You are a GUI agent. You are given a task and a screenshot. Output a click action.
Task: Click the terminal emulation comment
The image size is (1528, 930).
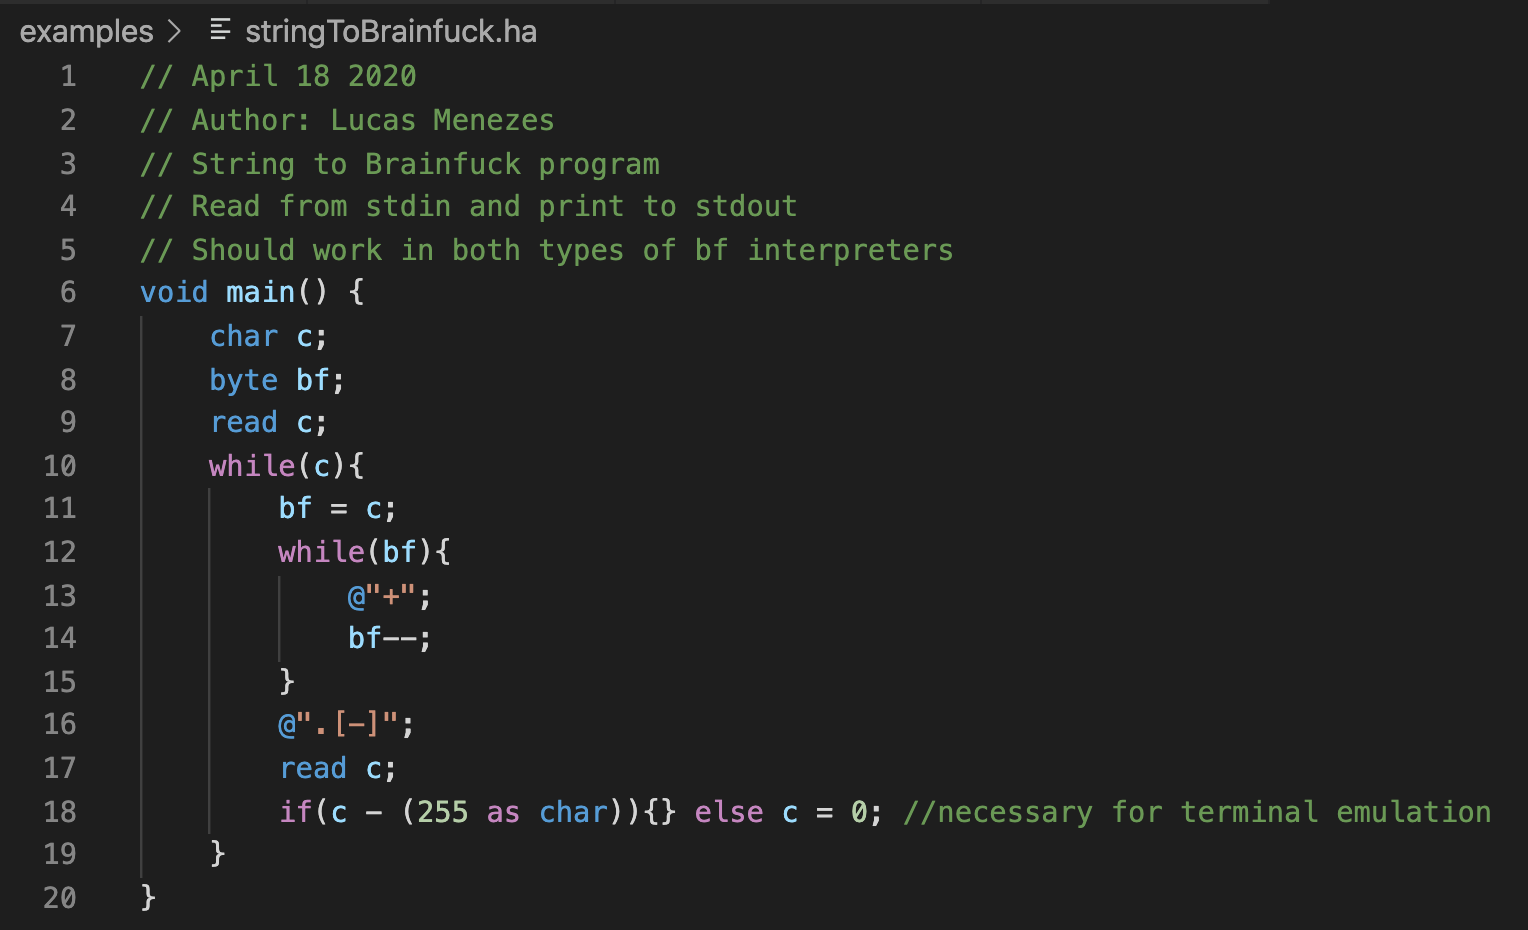[1196, 812]
